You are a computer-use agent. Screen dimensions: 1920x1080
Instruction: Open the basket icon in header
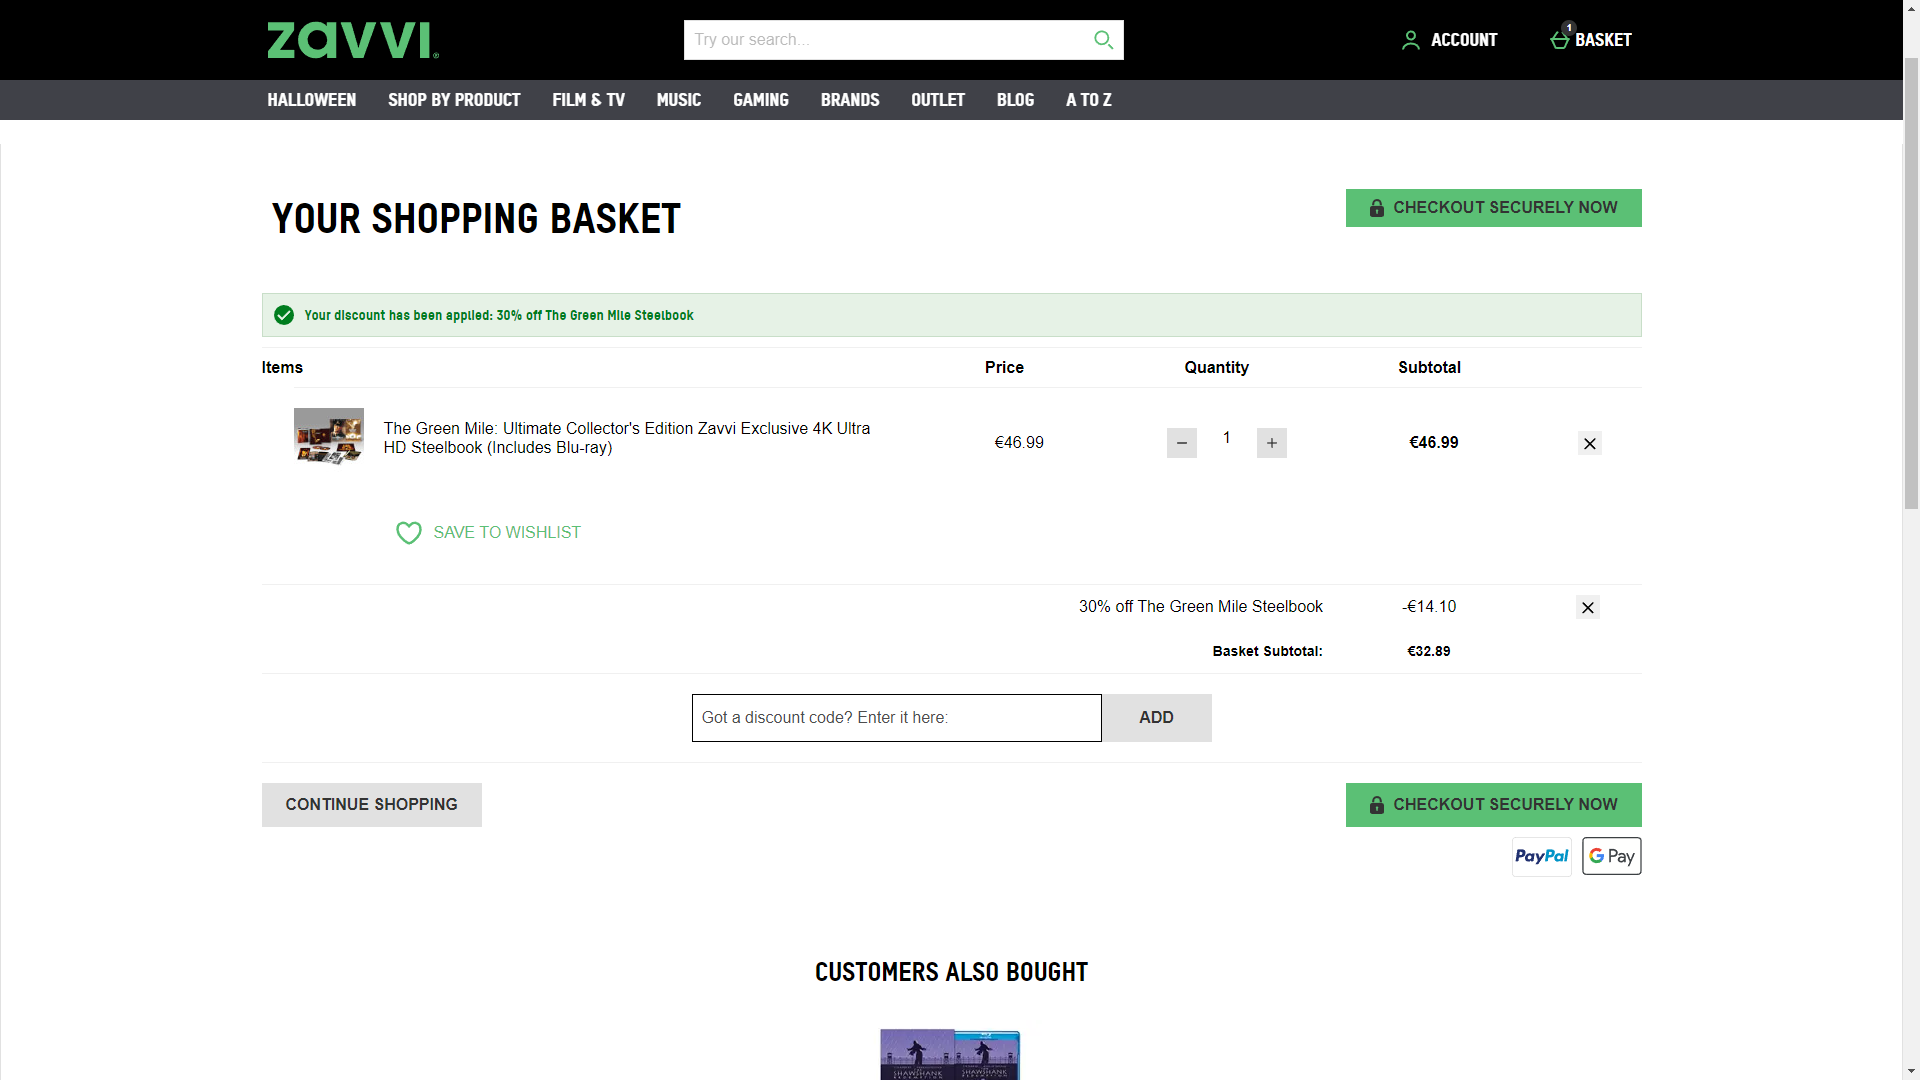[1560, 39]
